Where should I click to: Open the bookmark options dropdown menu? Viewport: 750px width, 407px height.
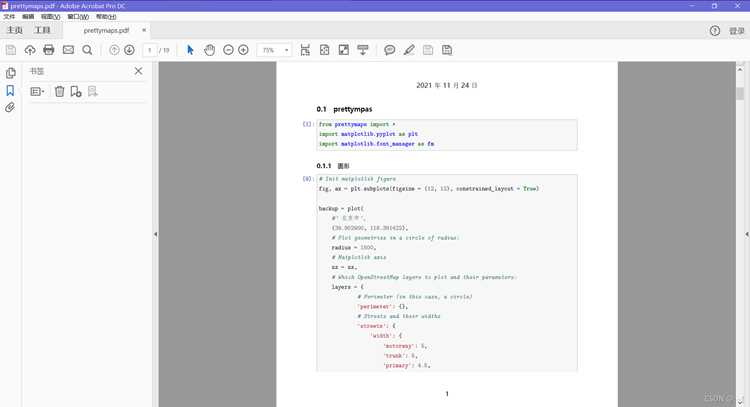(x=37, y=91)
